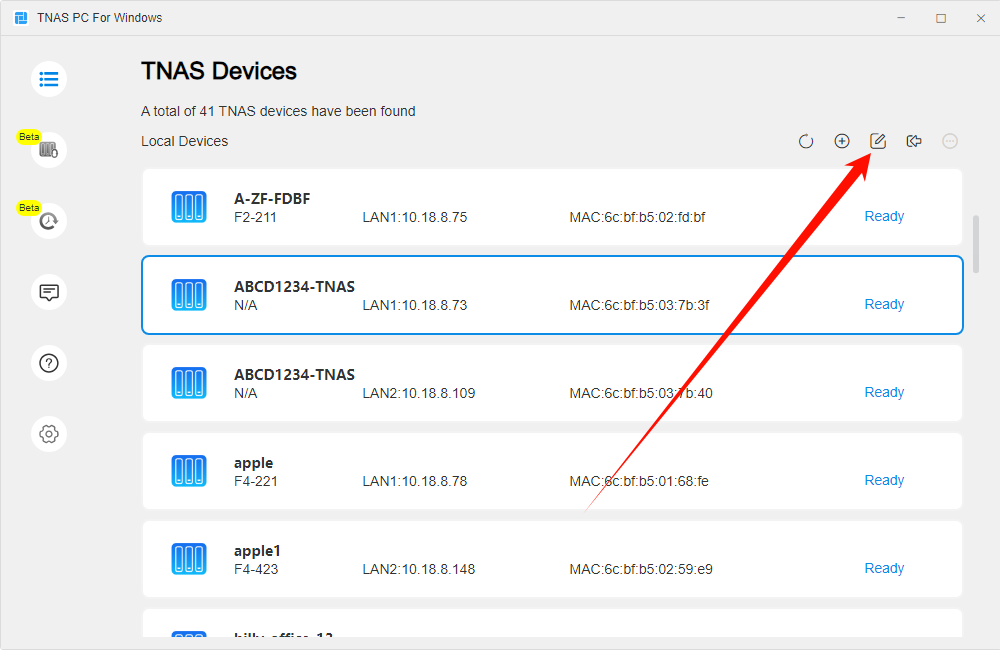The image size is (1000, 650).
Task: Click the edit pencil toolbar icon
Action: (x=878, y=141)
